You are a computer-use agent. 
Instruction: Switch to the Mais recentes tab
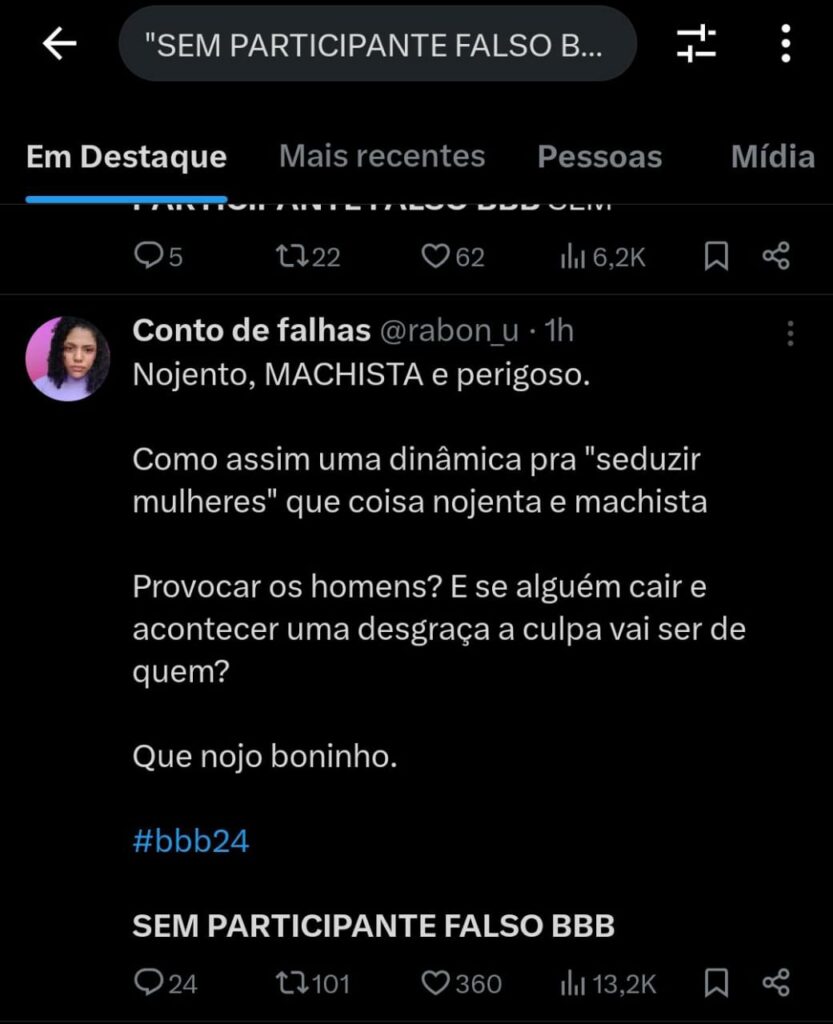click(x=382, y=156)
